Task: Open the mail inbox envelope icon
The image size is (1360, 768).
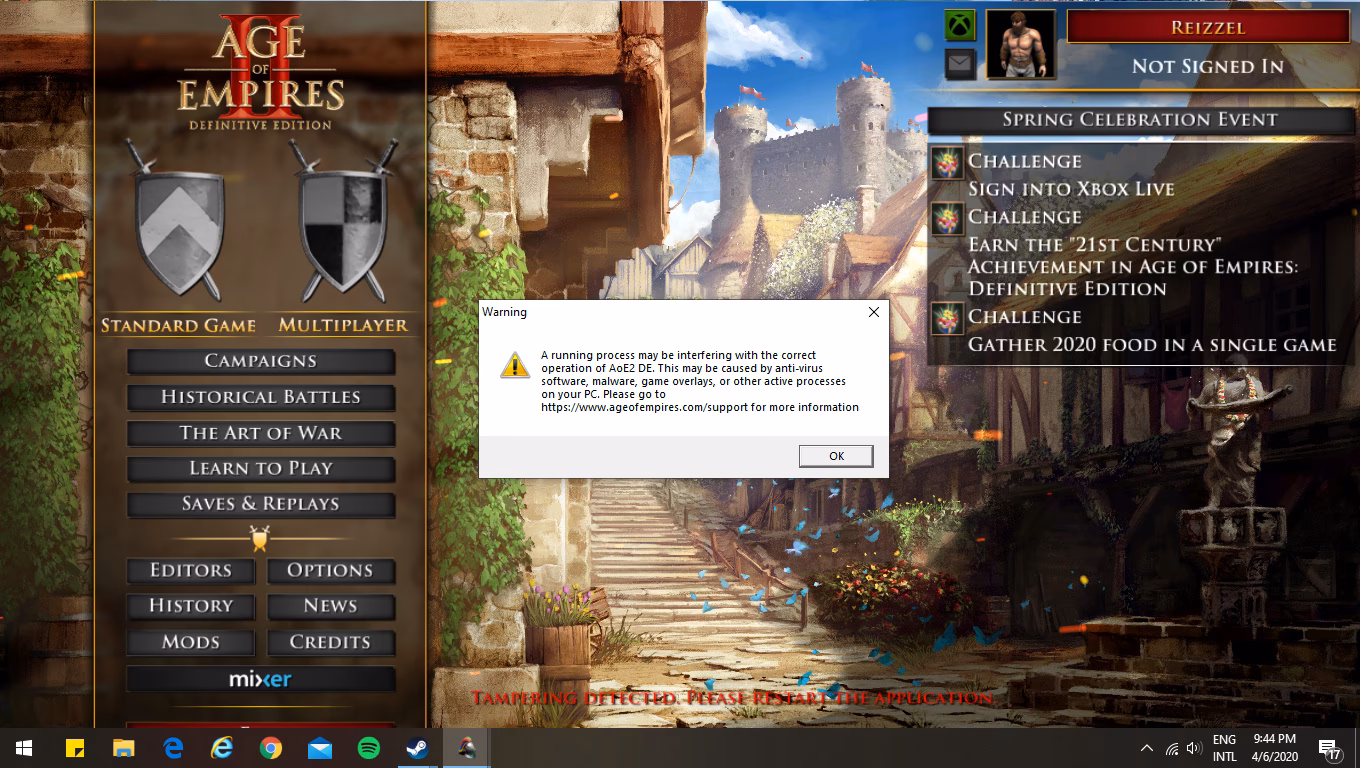Action: 960,65
